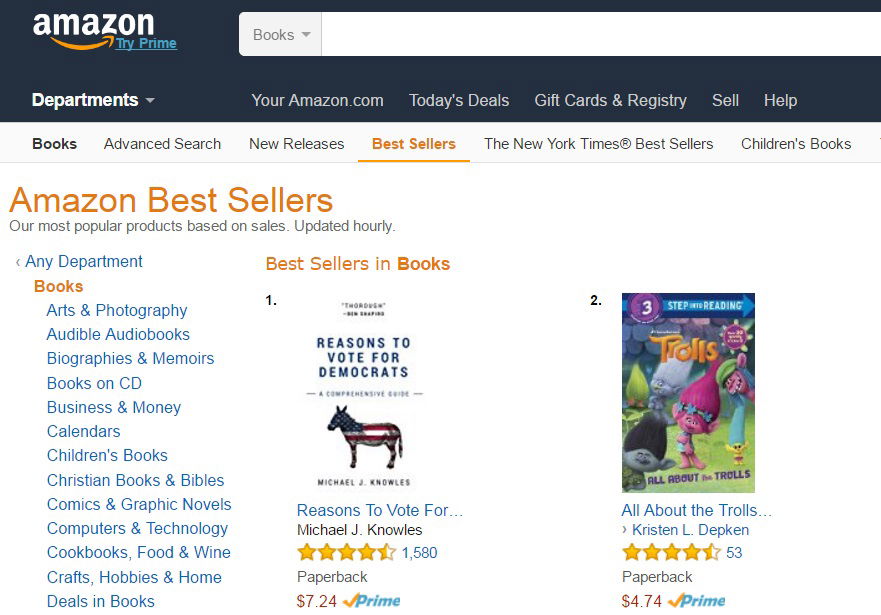Click Prime badge beside the $7.24 price

[371, 601]
